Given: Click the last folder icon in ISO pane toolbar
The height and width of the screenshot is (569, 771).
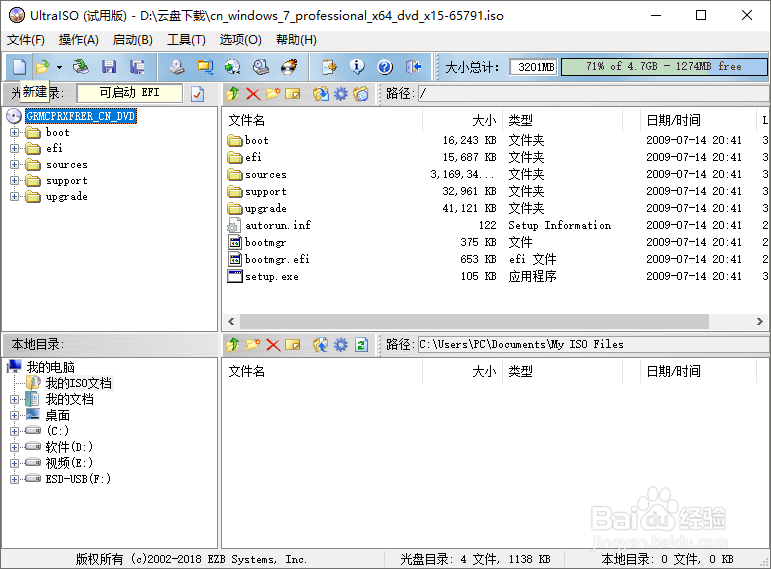Looking at the screenshot, I should pos(361,93).
